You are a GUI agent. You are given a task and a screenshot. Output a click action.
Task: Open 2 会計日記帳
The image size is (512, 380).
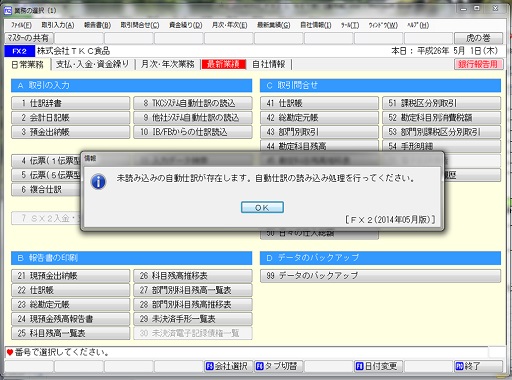(x=71, y=117)
